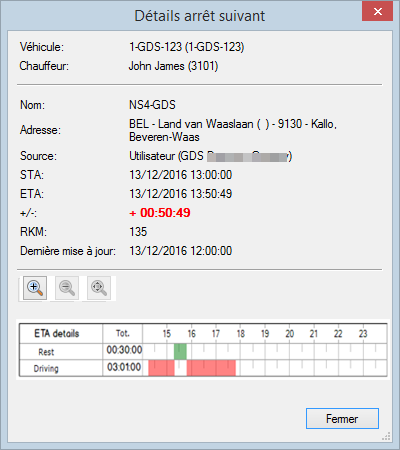Image resolution: width=400 pixels, height=450 pixels.
Task: Click the resize grip in dialog corner
Action: (386, 436)
